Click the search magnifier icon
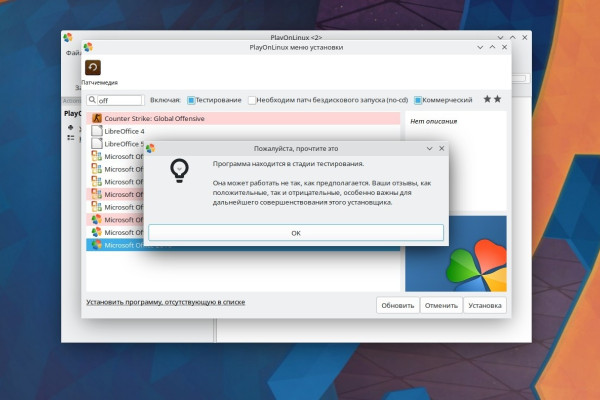Image resolution: width=600 pixels, height=400 pixels. (92, 100)
